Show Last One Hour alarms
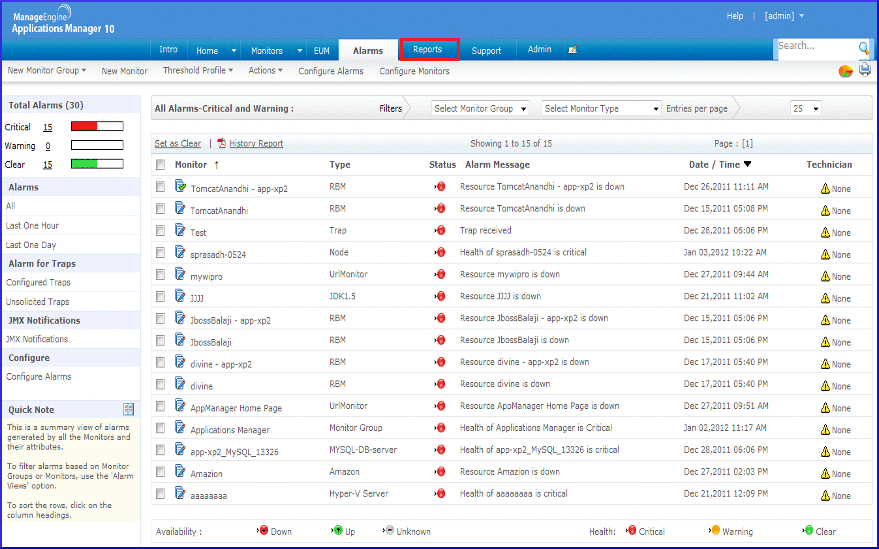Viewport: 879px width, 549px height. coord(33,225)
